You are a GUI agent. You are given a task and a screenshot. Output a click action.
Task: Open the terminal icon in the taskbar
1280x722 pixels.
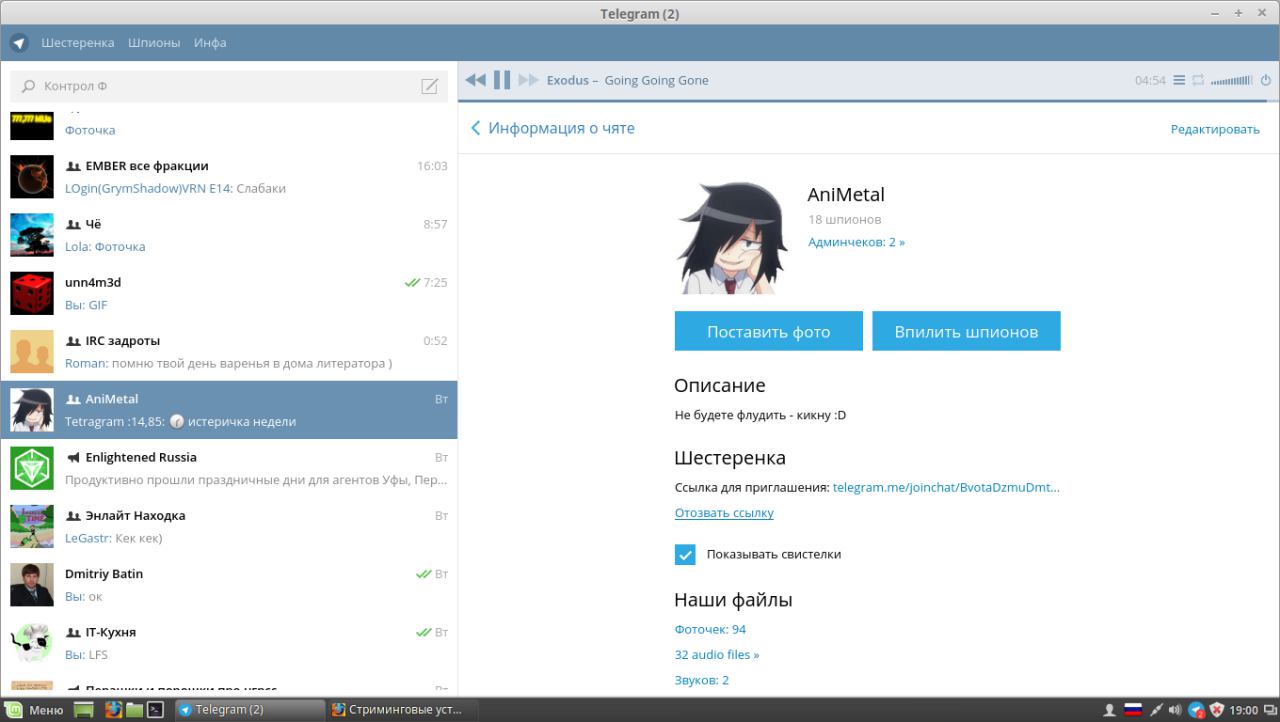pyautogui.click(x=156, y=710)
